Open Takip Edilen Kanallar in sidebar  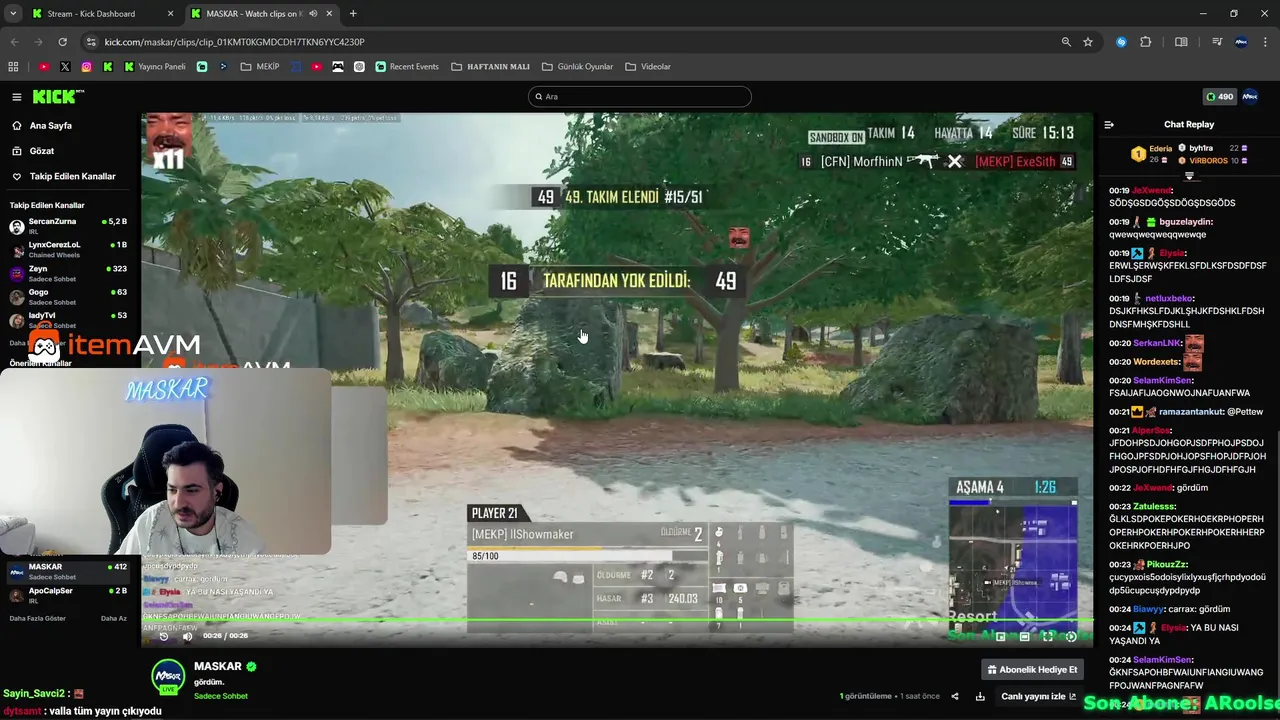tap(72, 176)
